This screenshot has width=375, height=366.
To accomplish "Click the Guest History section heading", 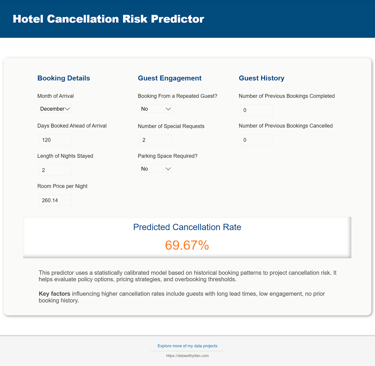I will point(261,78).
